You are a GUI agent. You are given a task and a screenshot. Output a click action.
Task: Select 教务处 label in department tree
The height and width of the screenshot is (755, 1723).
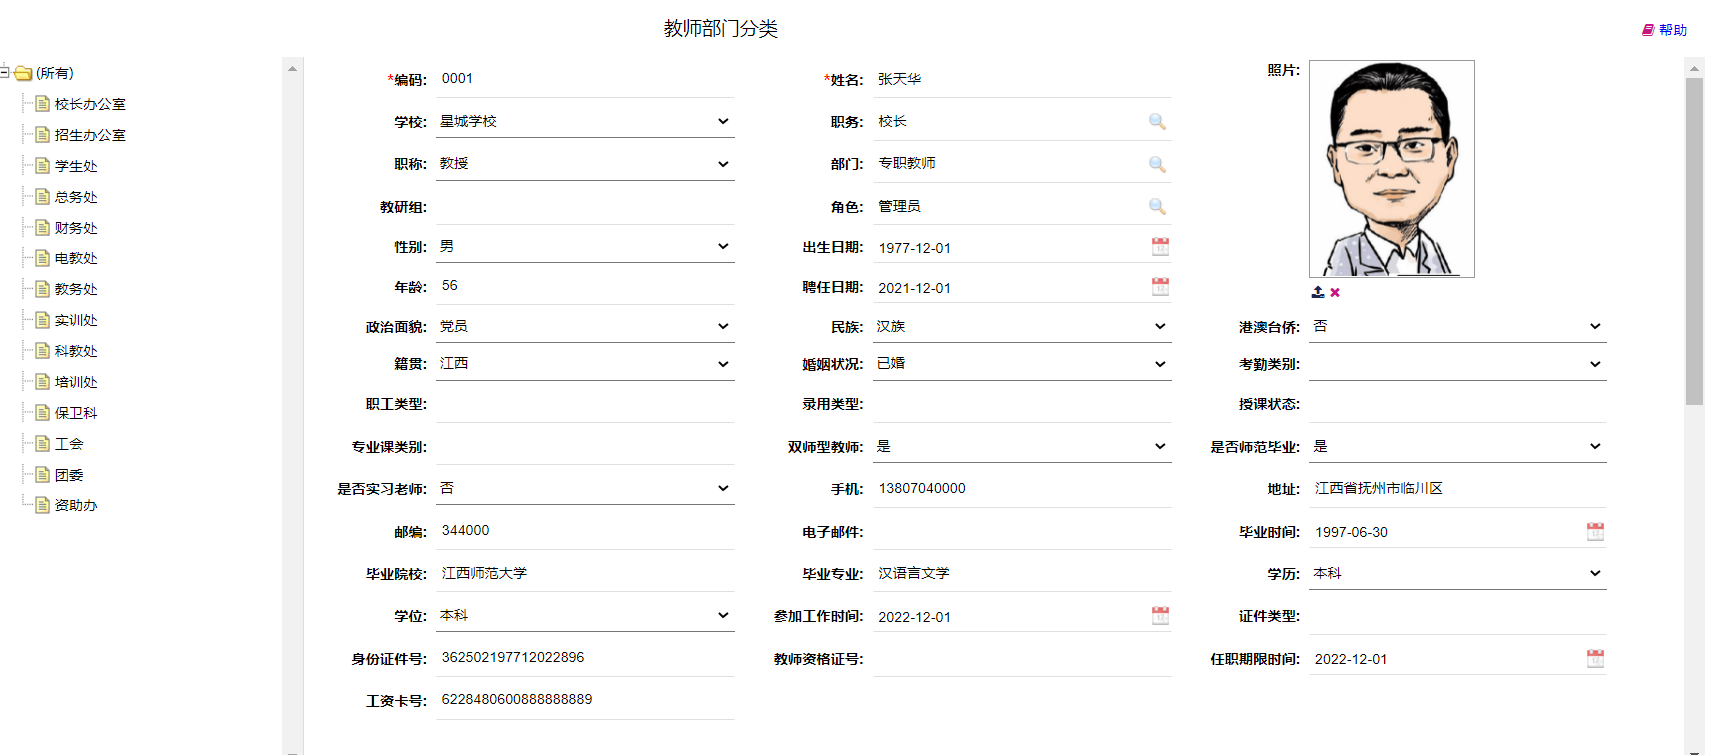pyautogui.click(x=76, y=289)
